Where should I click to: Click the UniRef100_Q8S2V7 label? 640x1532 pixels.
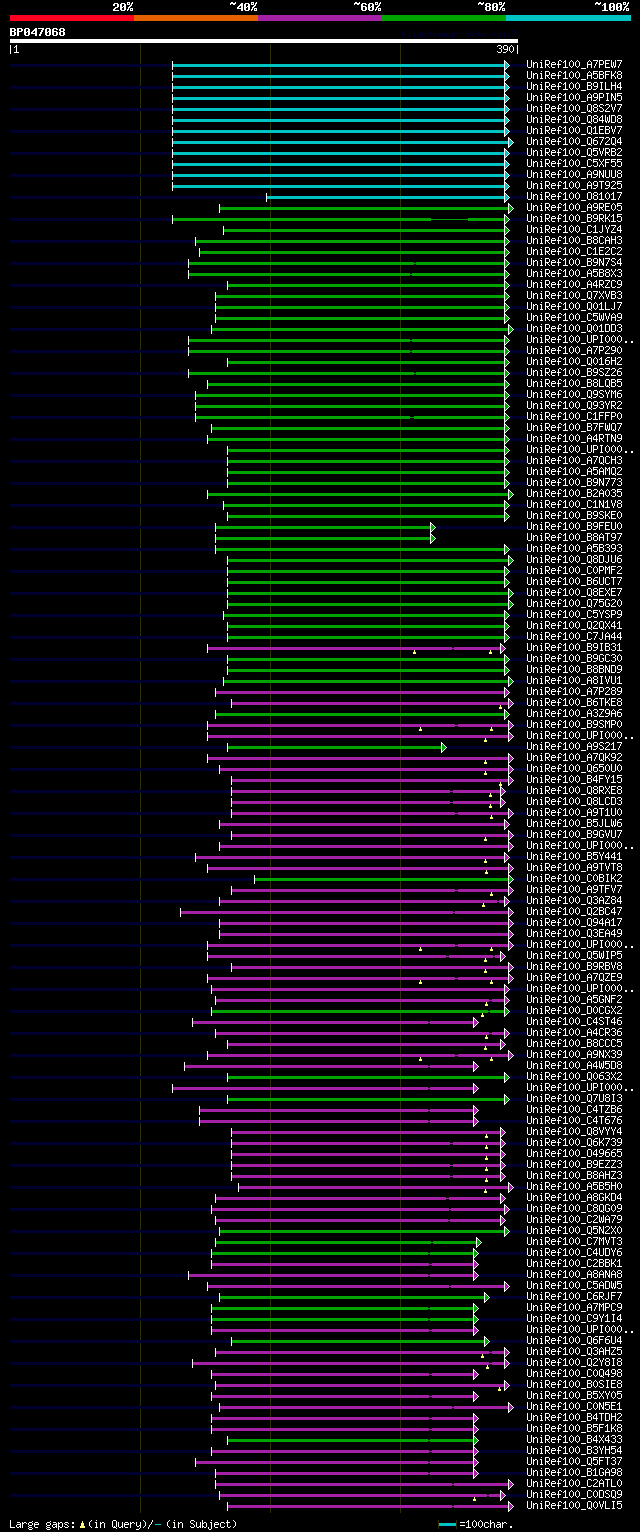[x=574, y=108]
